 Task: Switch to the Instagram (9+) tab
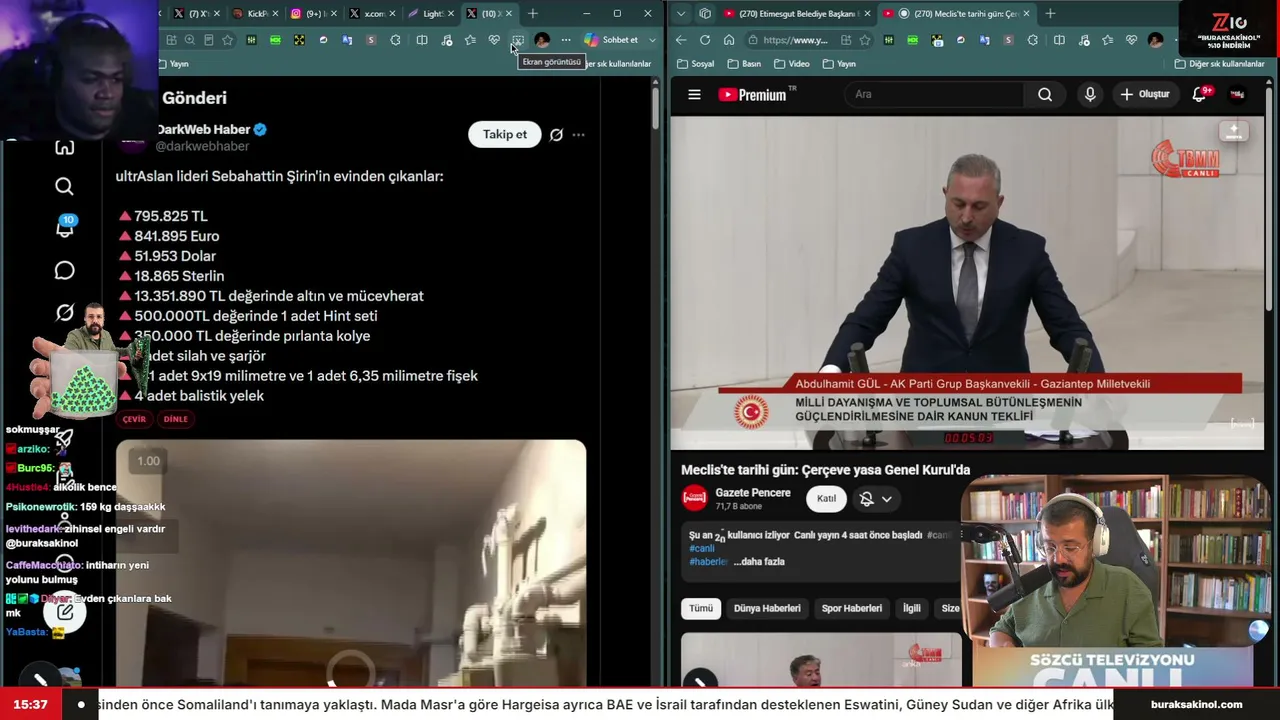pos(312,14)
